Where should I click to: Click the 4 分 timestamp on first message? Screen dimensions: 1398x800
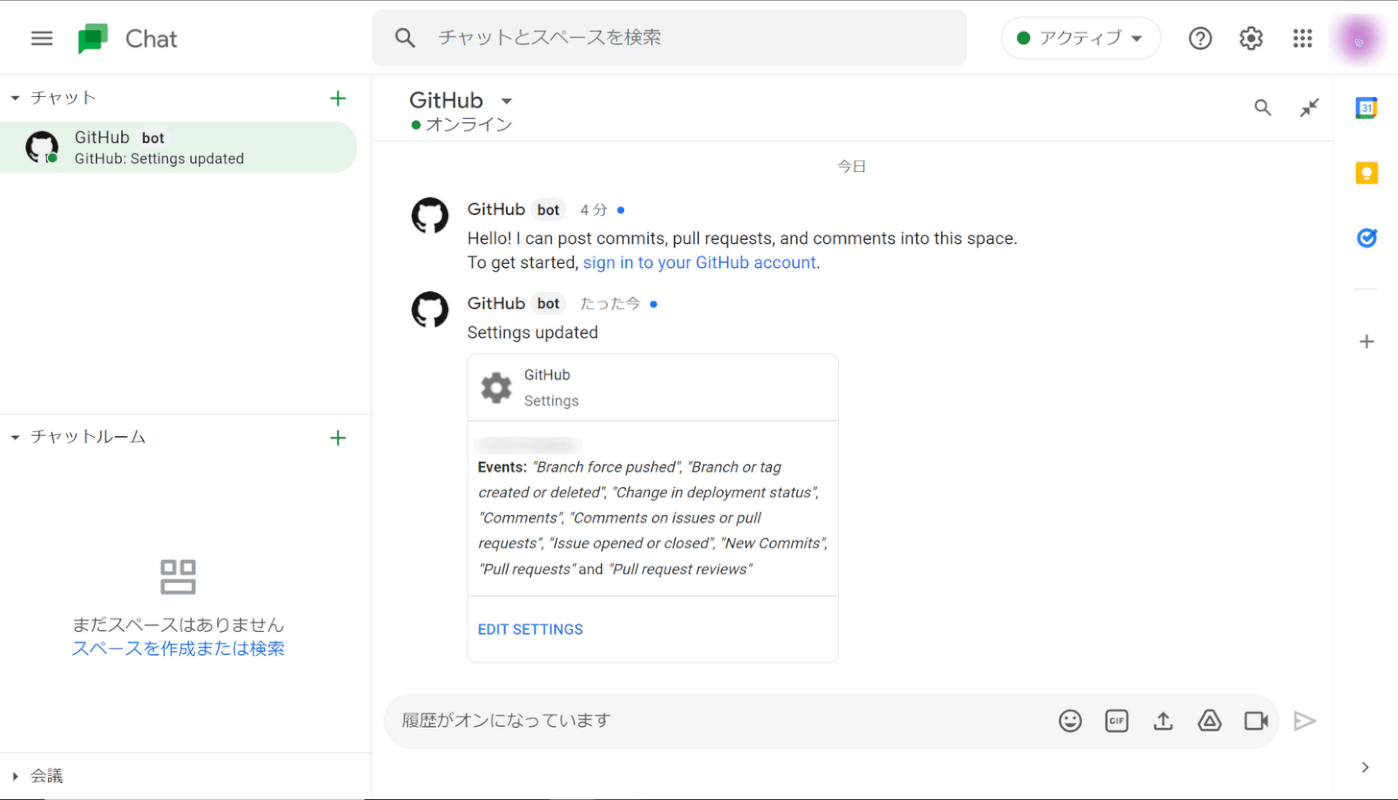[594, 210]
